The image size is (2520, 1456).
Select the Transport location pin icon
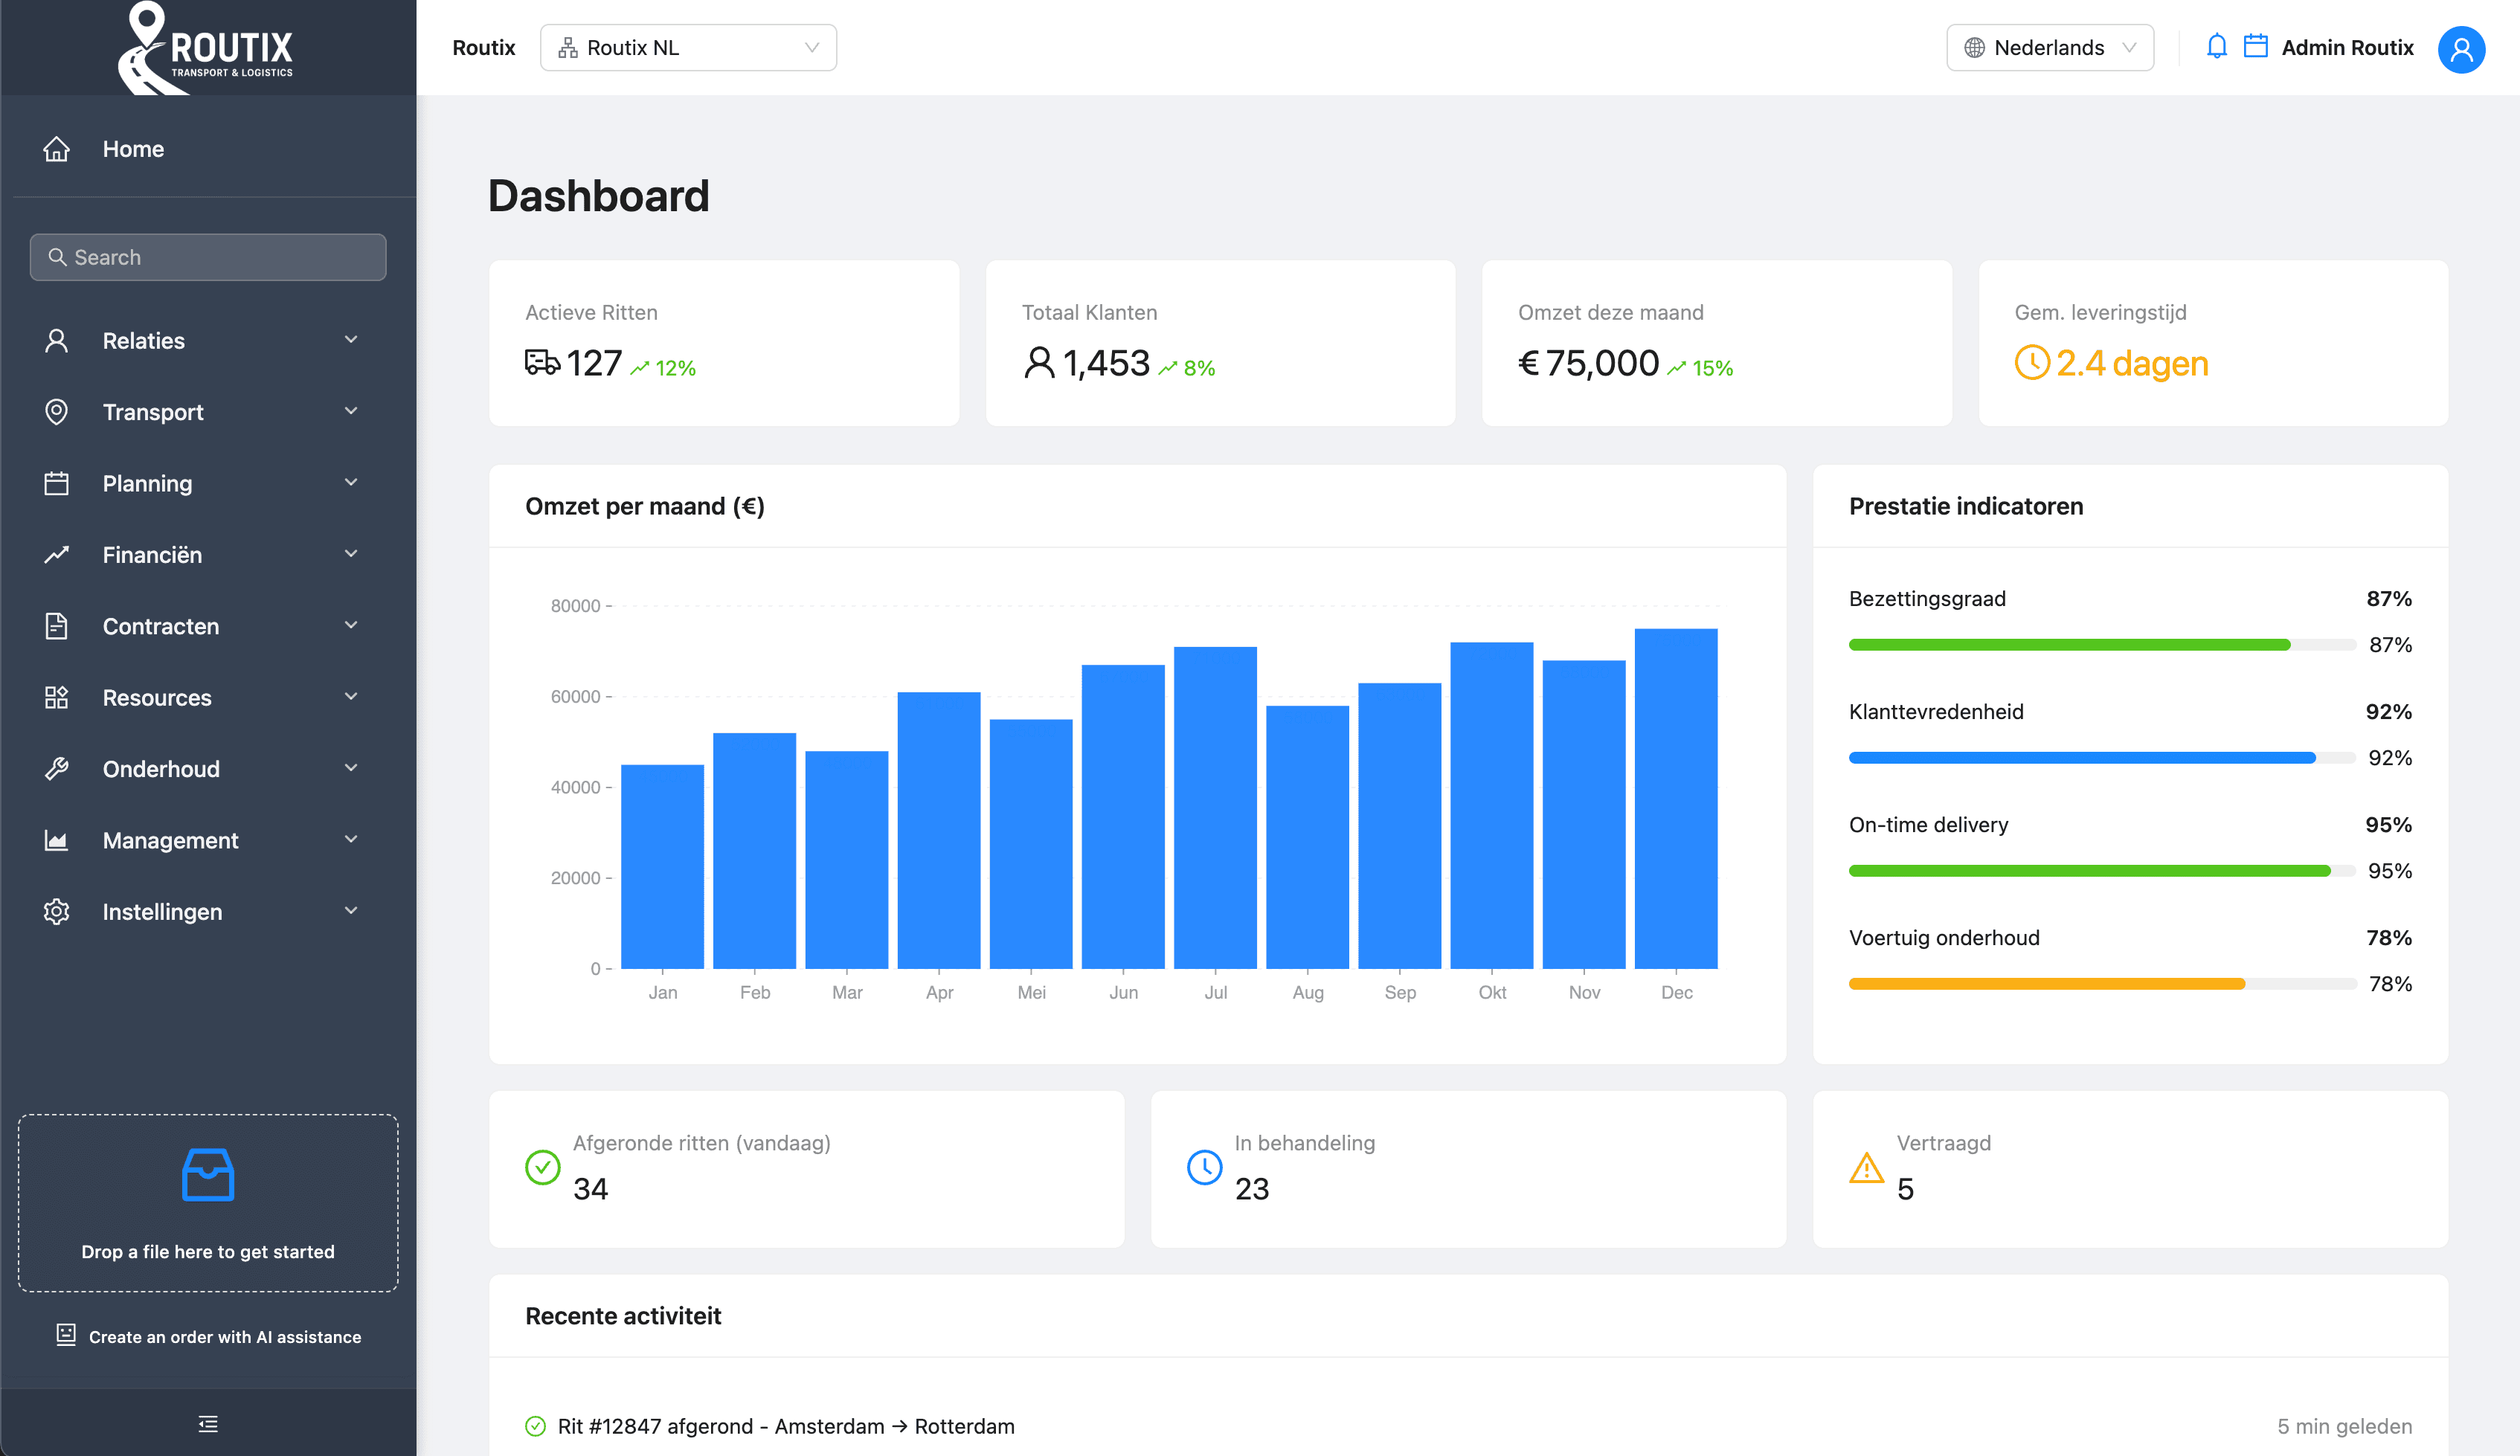click(x=57, y=411)
